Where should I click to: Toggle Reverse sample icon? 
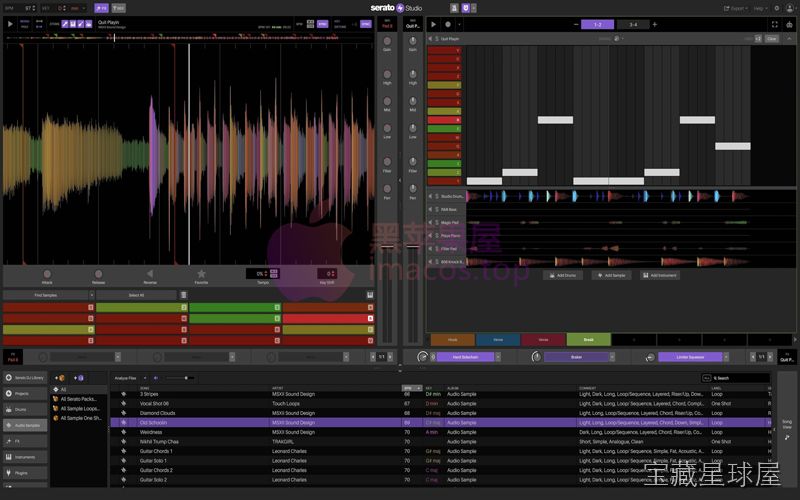coord(149,274)
